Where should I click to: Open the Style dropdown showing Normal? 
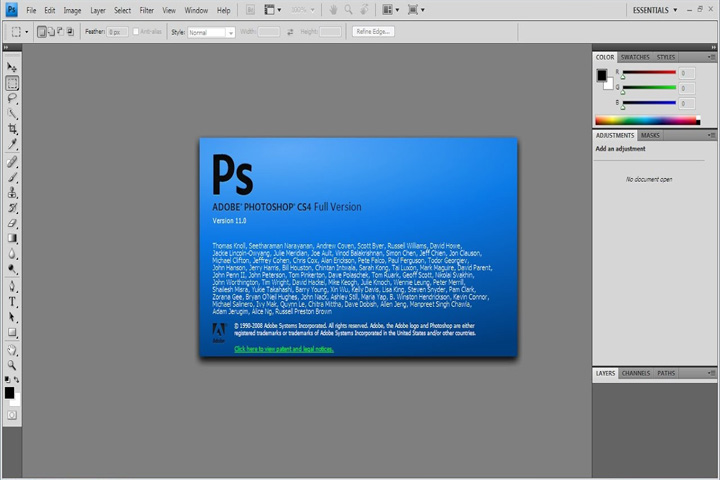pyautogui.click(x=211, y=32)
